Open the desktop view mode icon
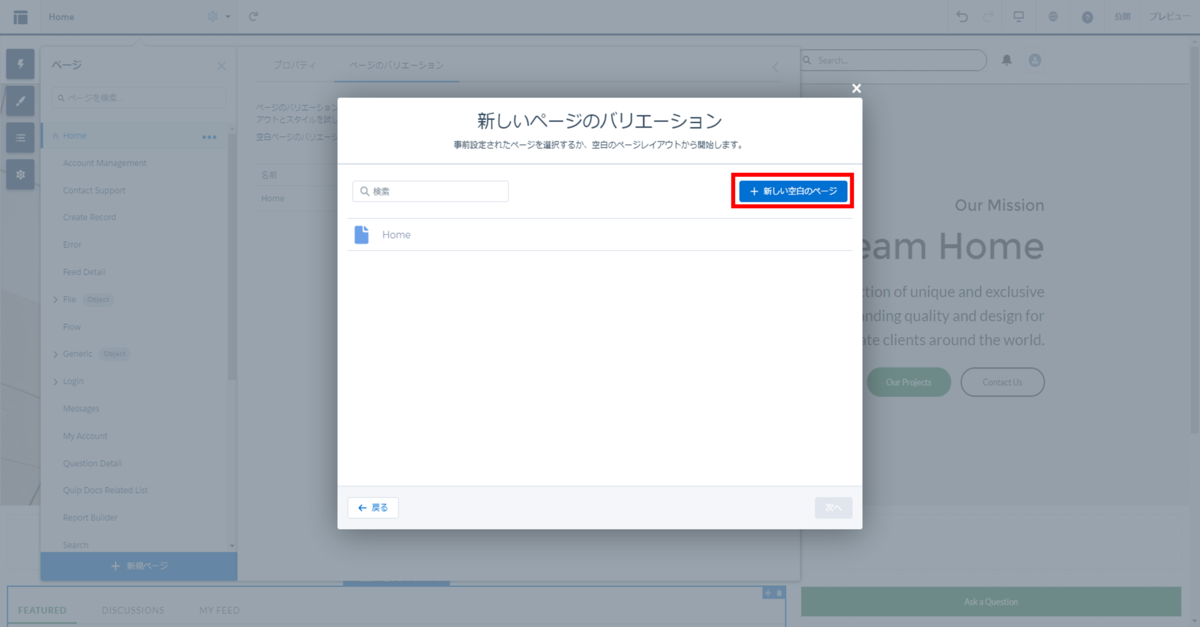This screenshot has width=1200, height=627. 1019,17
